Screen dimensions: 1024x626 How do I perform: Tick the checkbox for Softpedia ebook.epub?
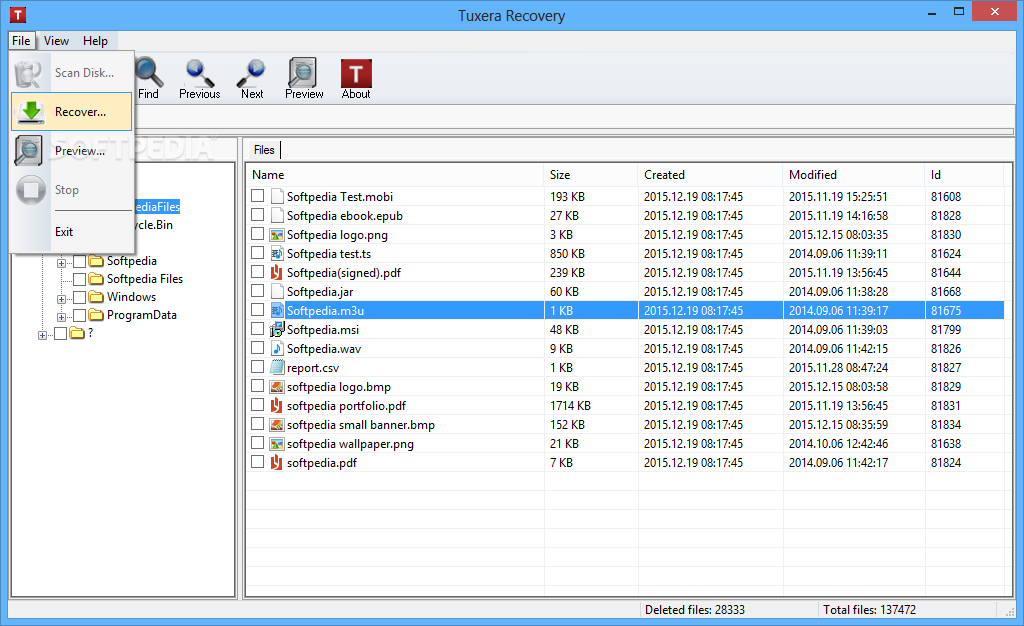coord(257,215)
